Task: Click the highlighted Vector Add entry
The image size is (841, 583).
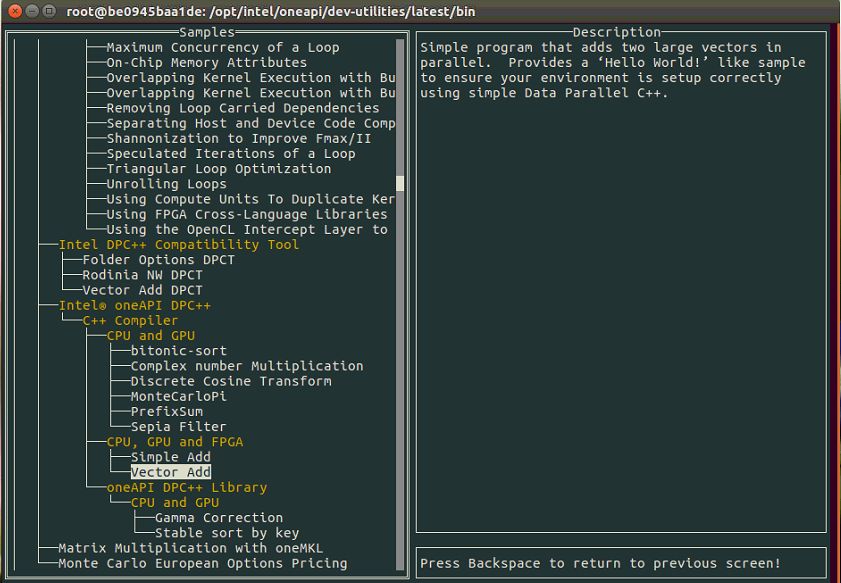Action: (171, 473)
